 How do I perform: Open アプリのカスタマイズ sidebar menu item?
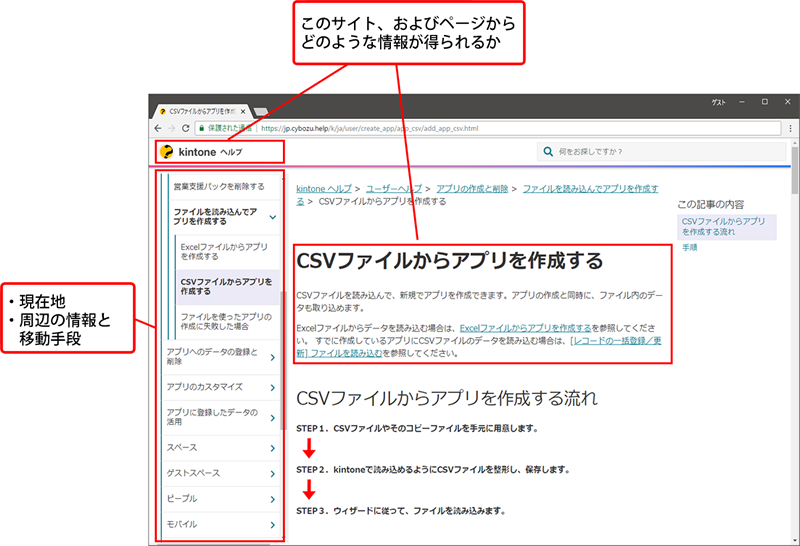[205, 387]
